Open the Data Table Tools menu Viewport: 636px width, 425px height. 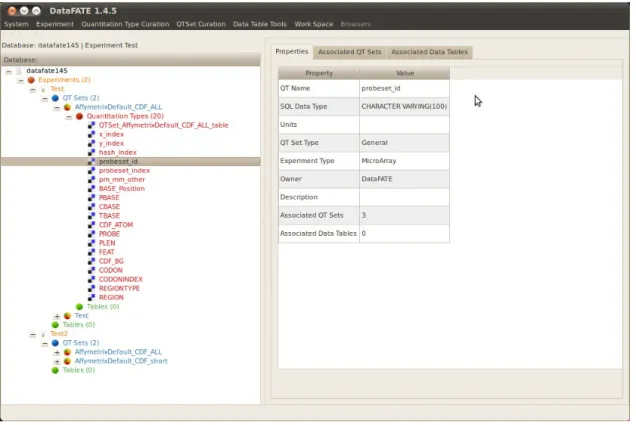(x=260, y=24)
